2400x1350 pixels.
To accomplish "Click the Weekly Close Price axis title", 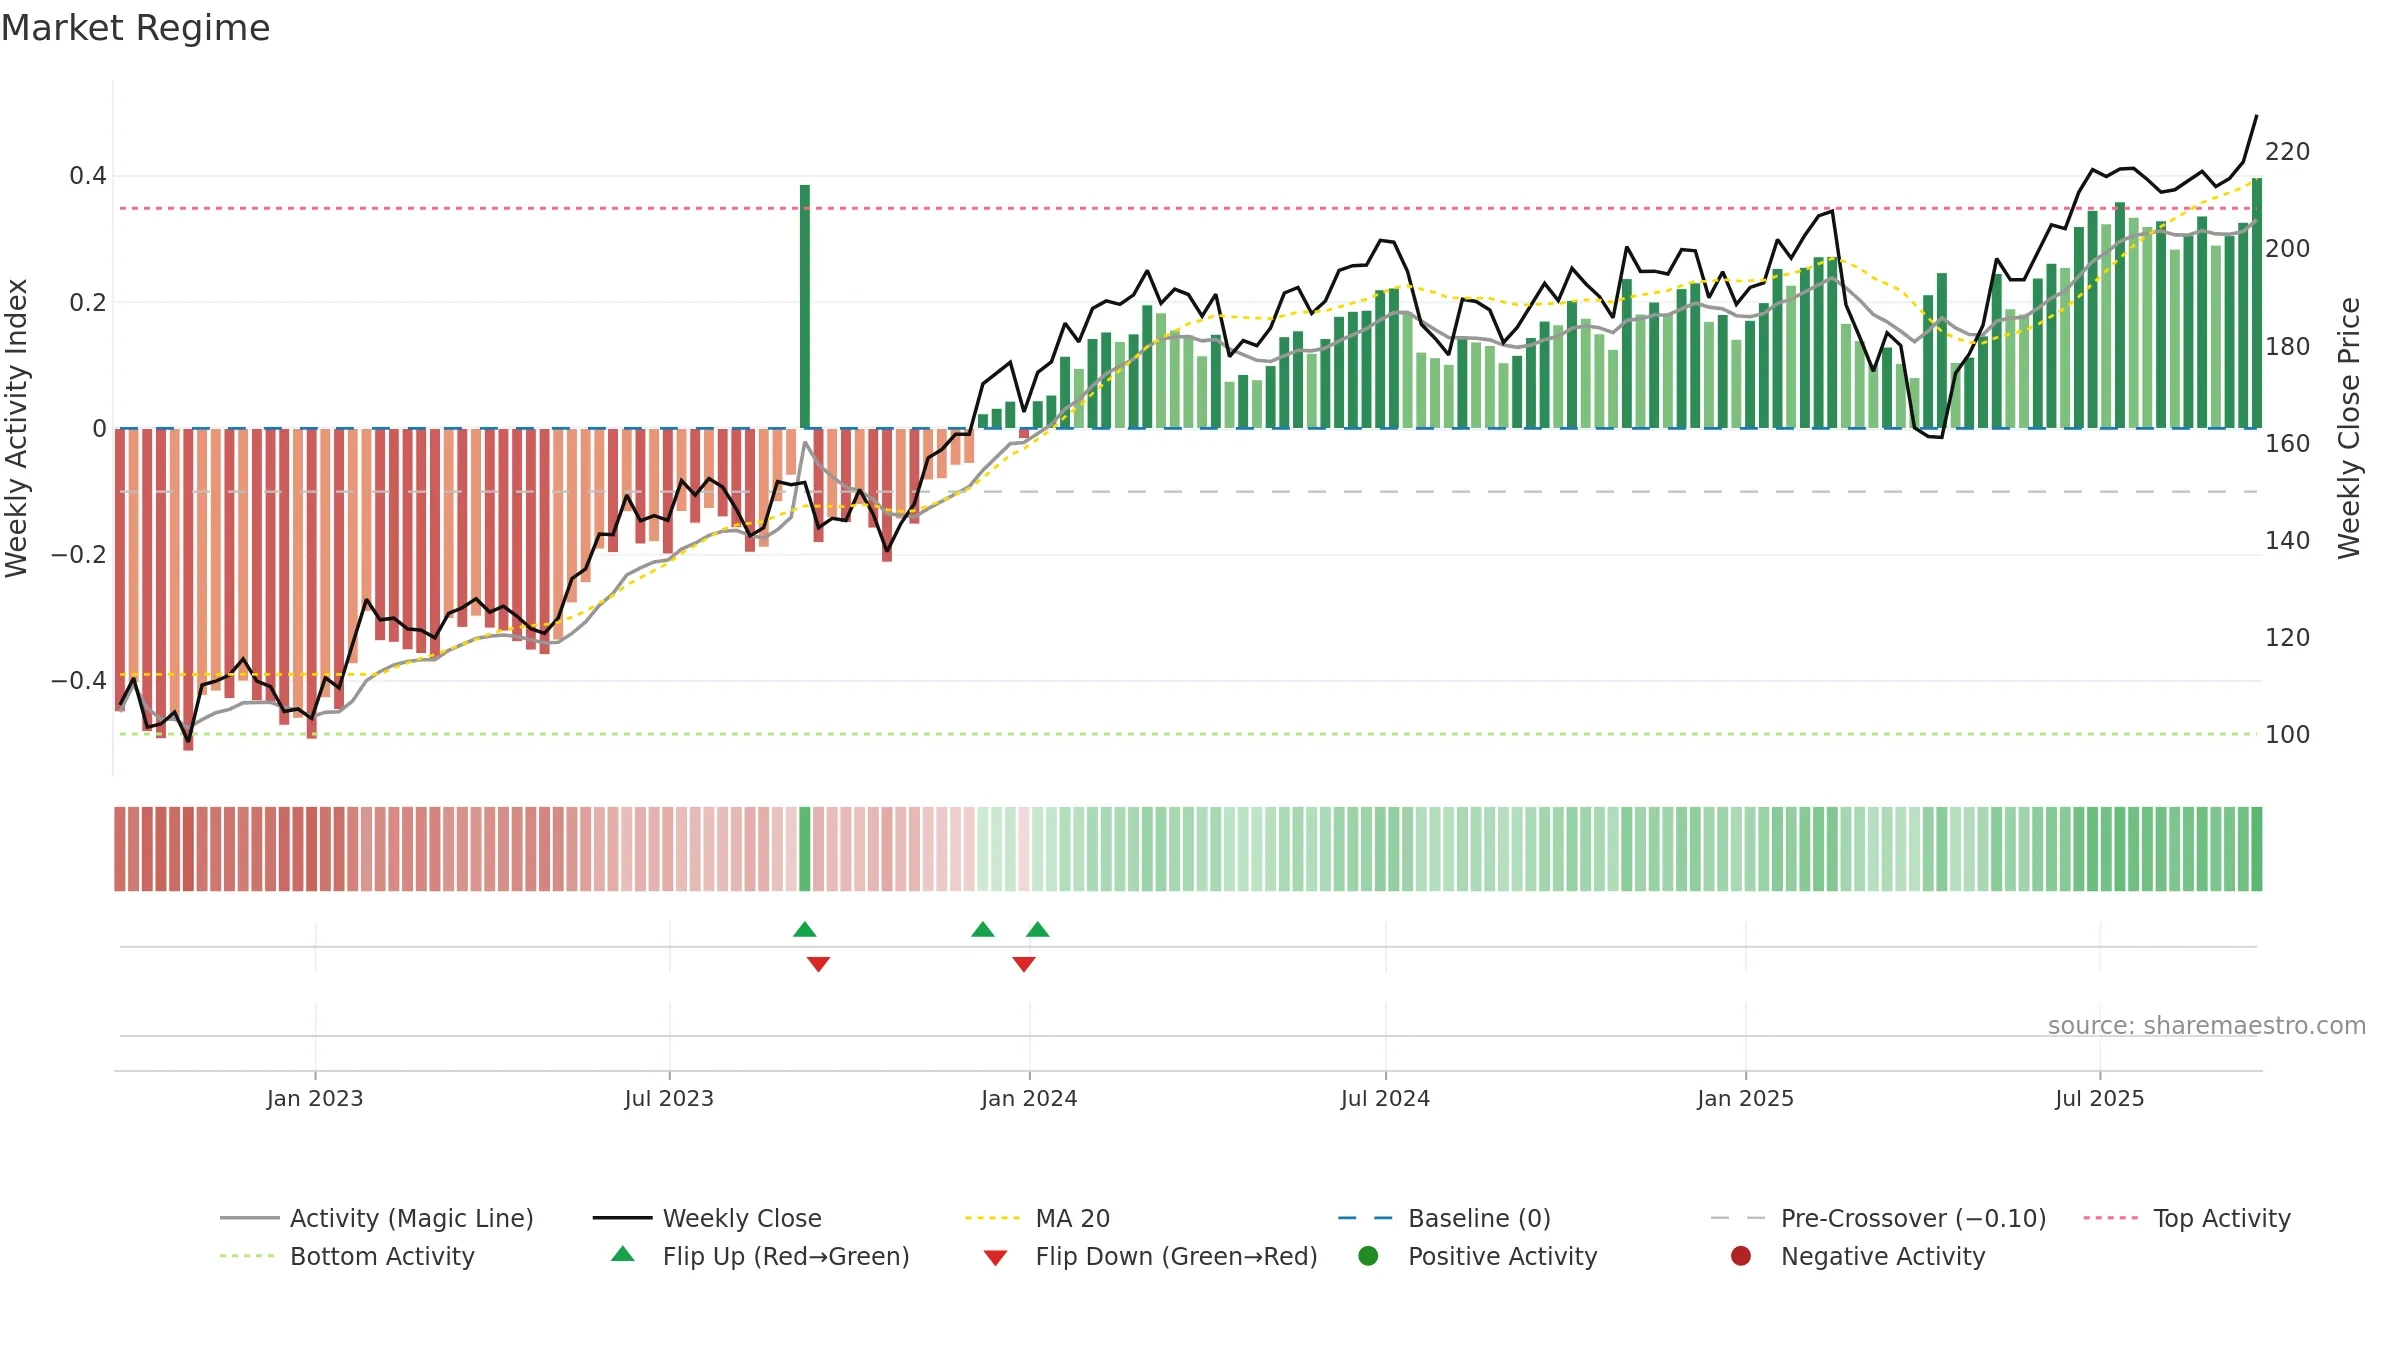I will [2349, 428].
